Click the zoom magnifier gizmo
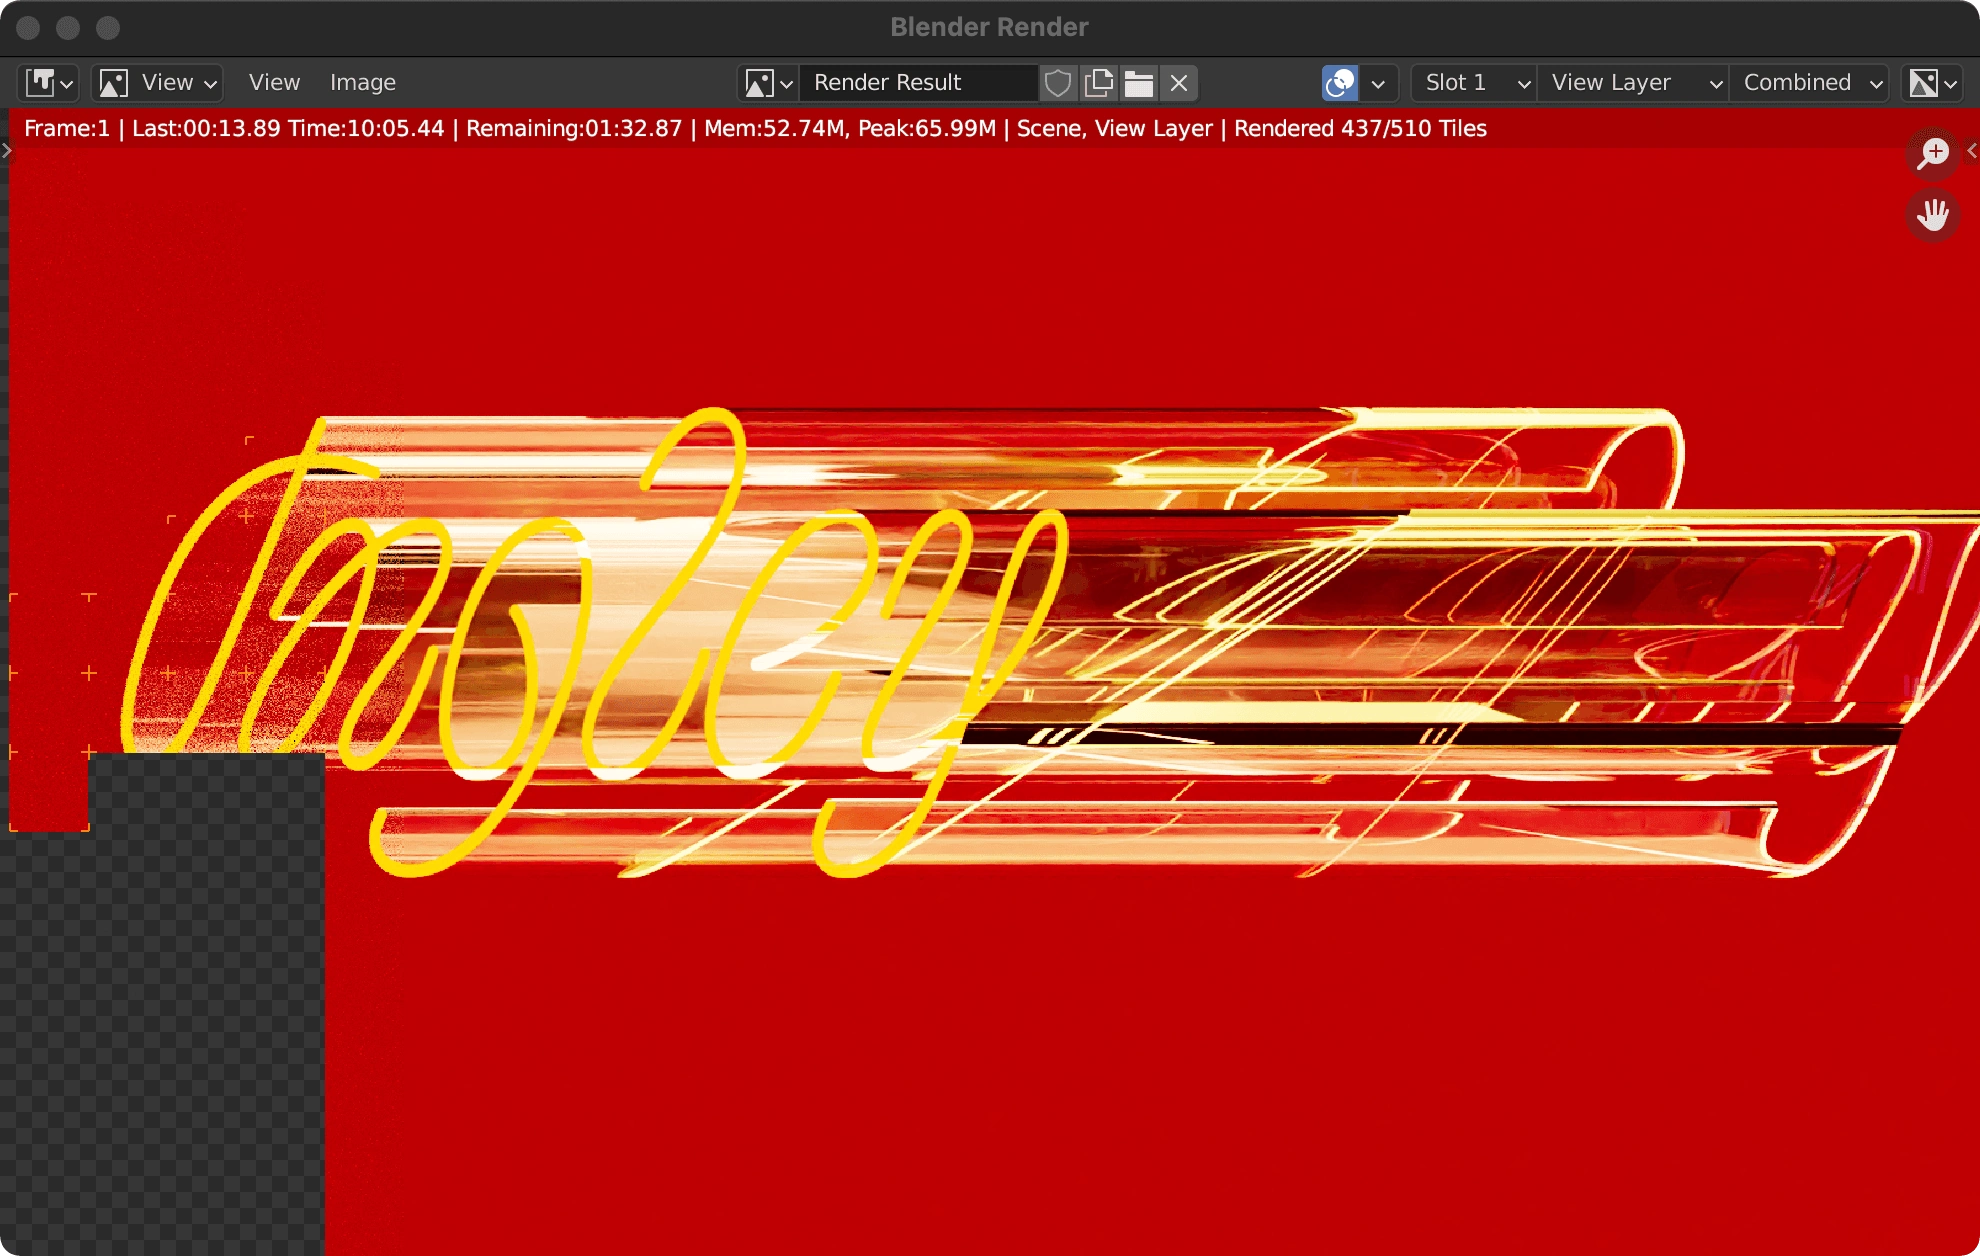Viewport: 1980px width, 1256px height. 1933,154
